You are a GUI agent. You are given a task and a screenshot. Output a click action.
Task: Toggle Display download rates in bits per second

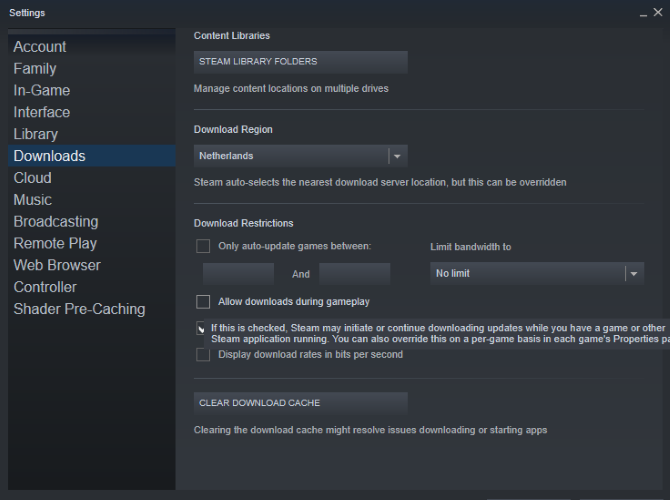click(203, 354)
